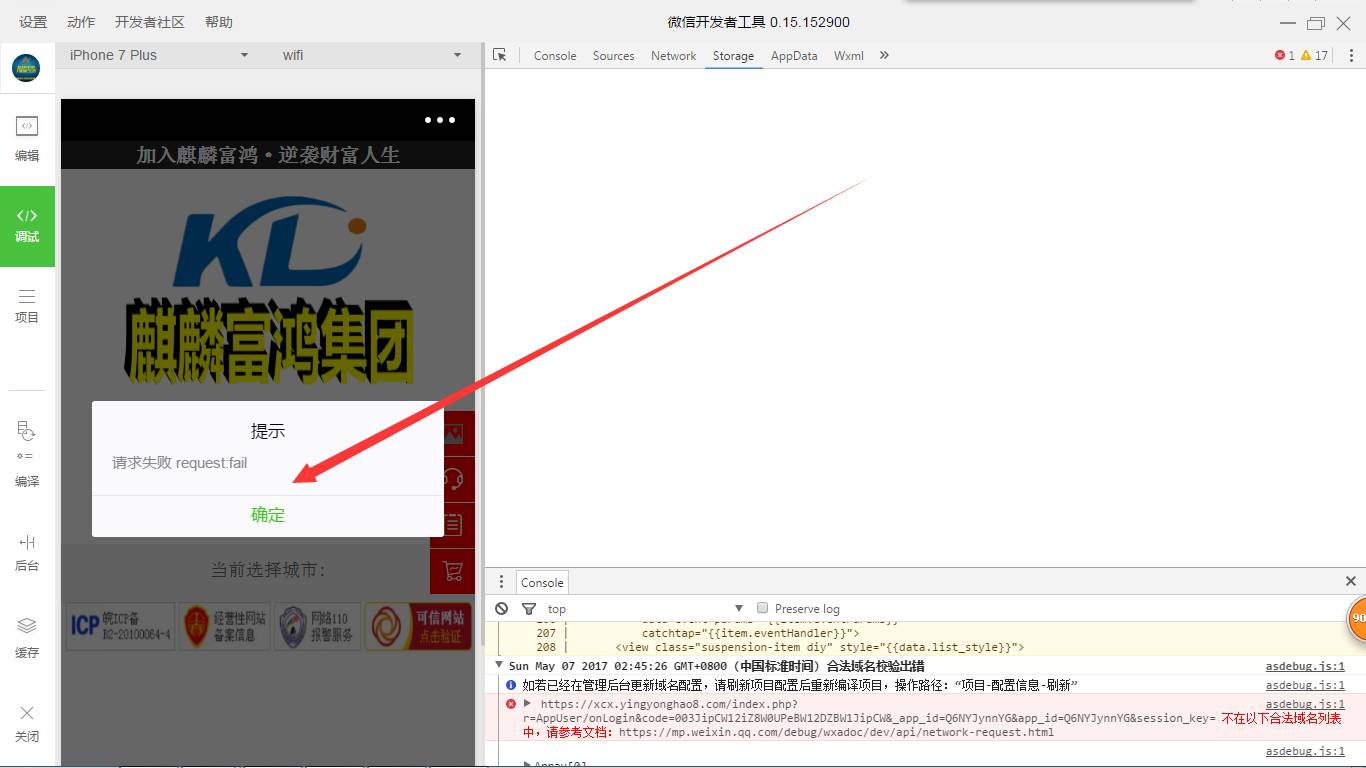The height and width of the screenshot is (768, 1366).
Task: Click the 网络110报警服务 badge
Action: pyautogui.click(x=318, y=626)
